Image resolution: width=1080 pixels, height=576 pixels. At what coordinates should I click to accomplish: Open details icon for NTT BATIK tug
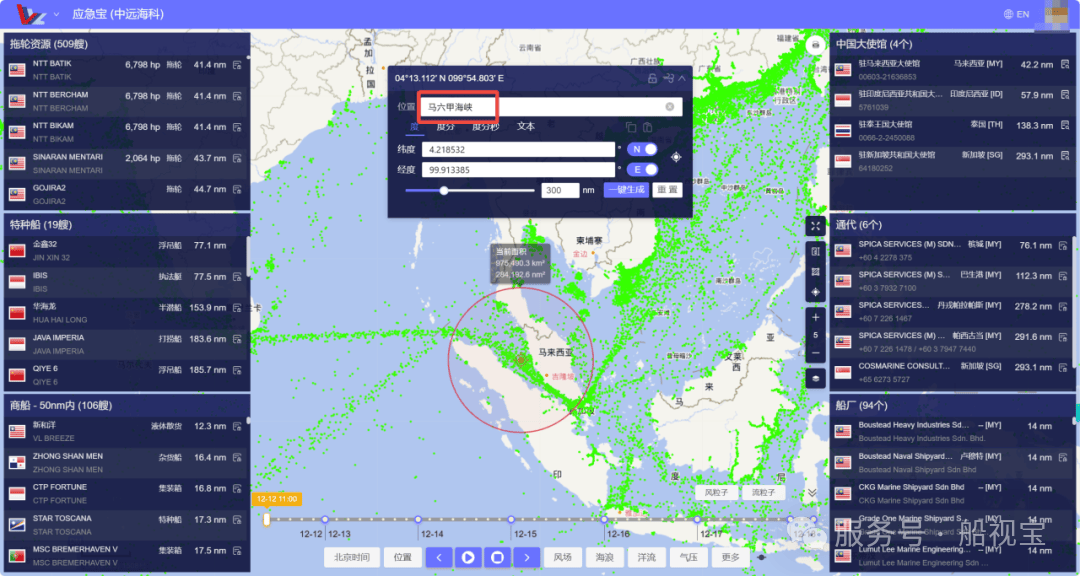[x=238, y=65]
